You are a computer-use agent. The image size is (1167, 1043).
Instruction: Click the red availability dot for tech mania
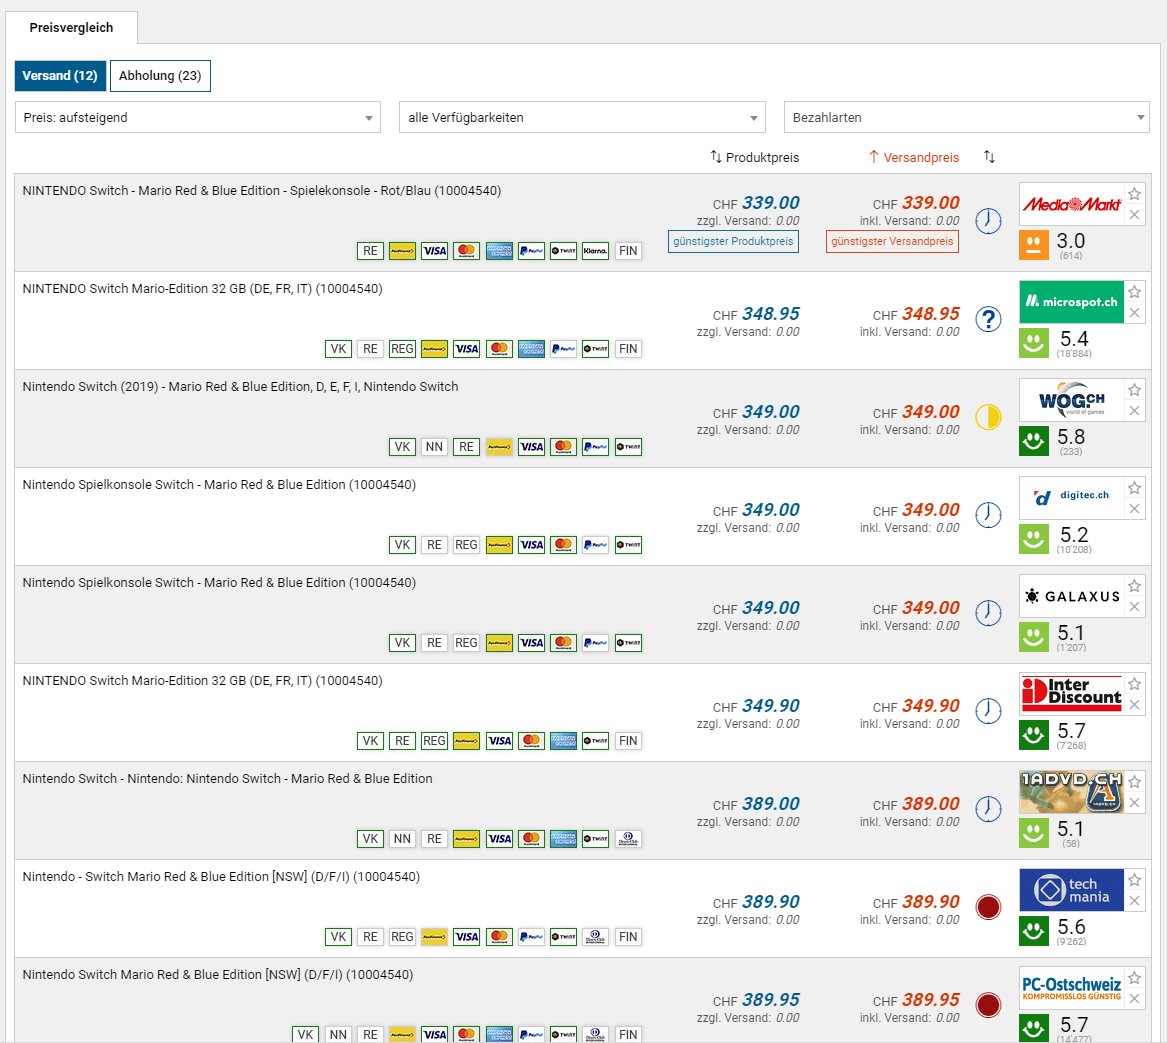[x=988, y=907]
